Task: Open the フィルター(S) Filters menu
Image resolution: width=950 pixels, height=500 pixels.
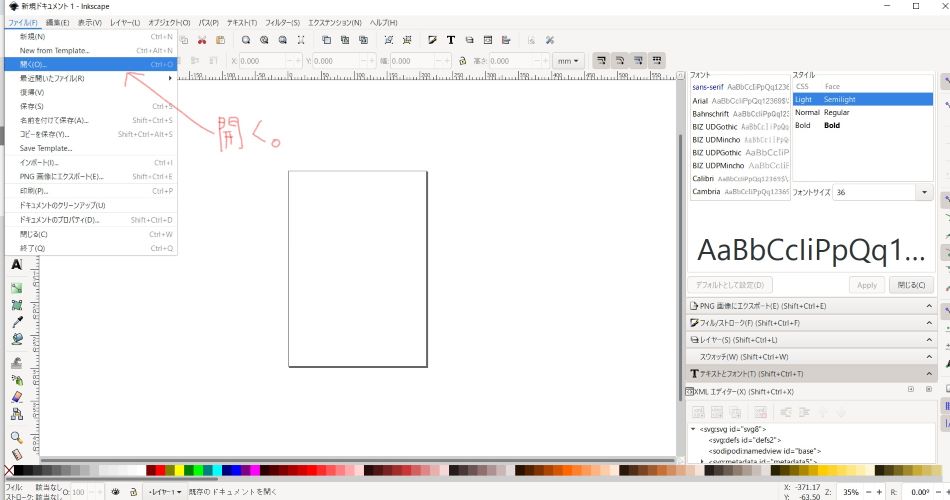Action: point(282,22)
